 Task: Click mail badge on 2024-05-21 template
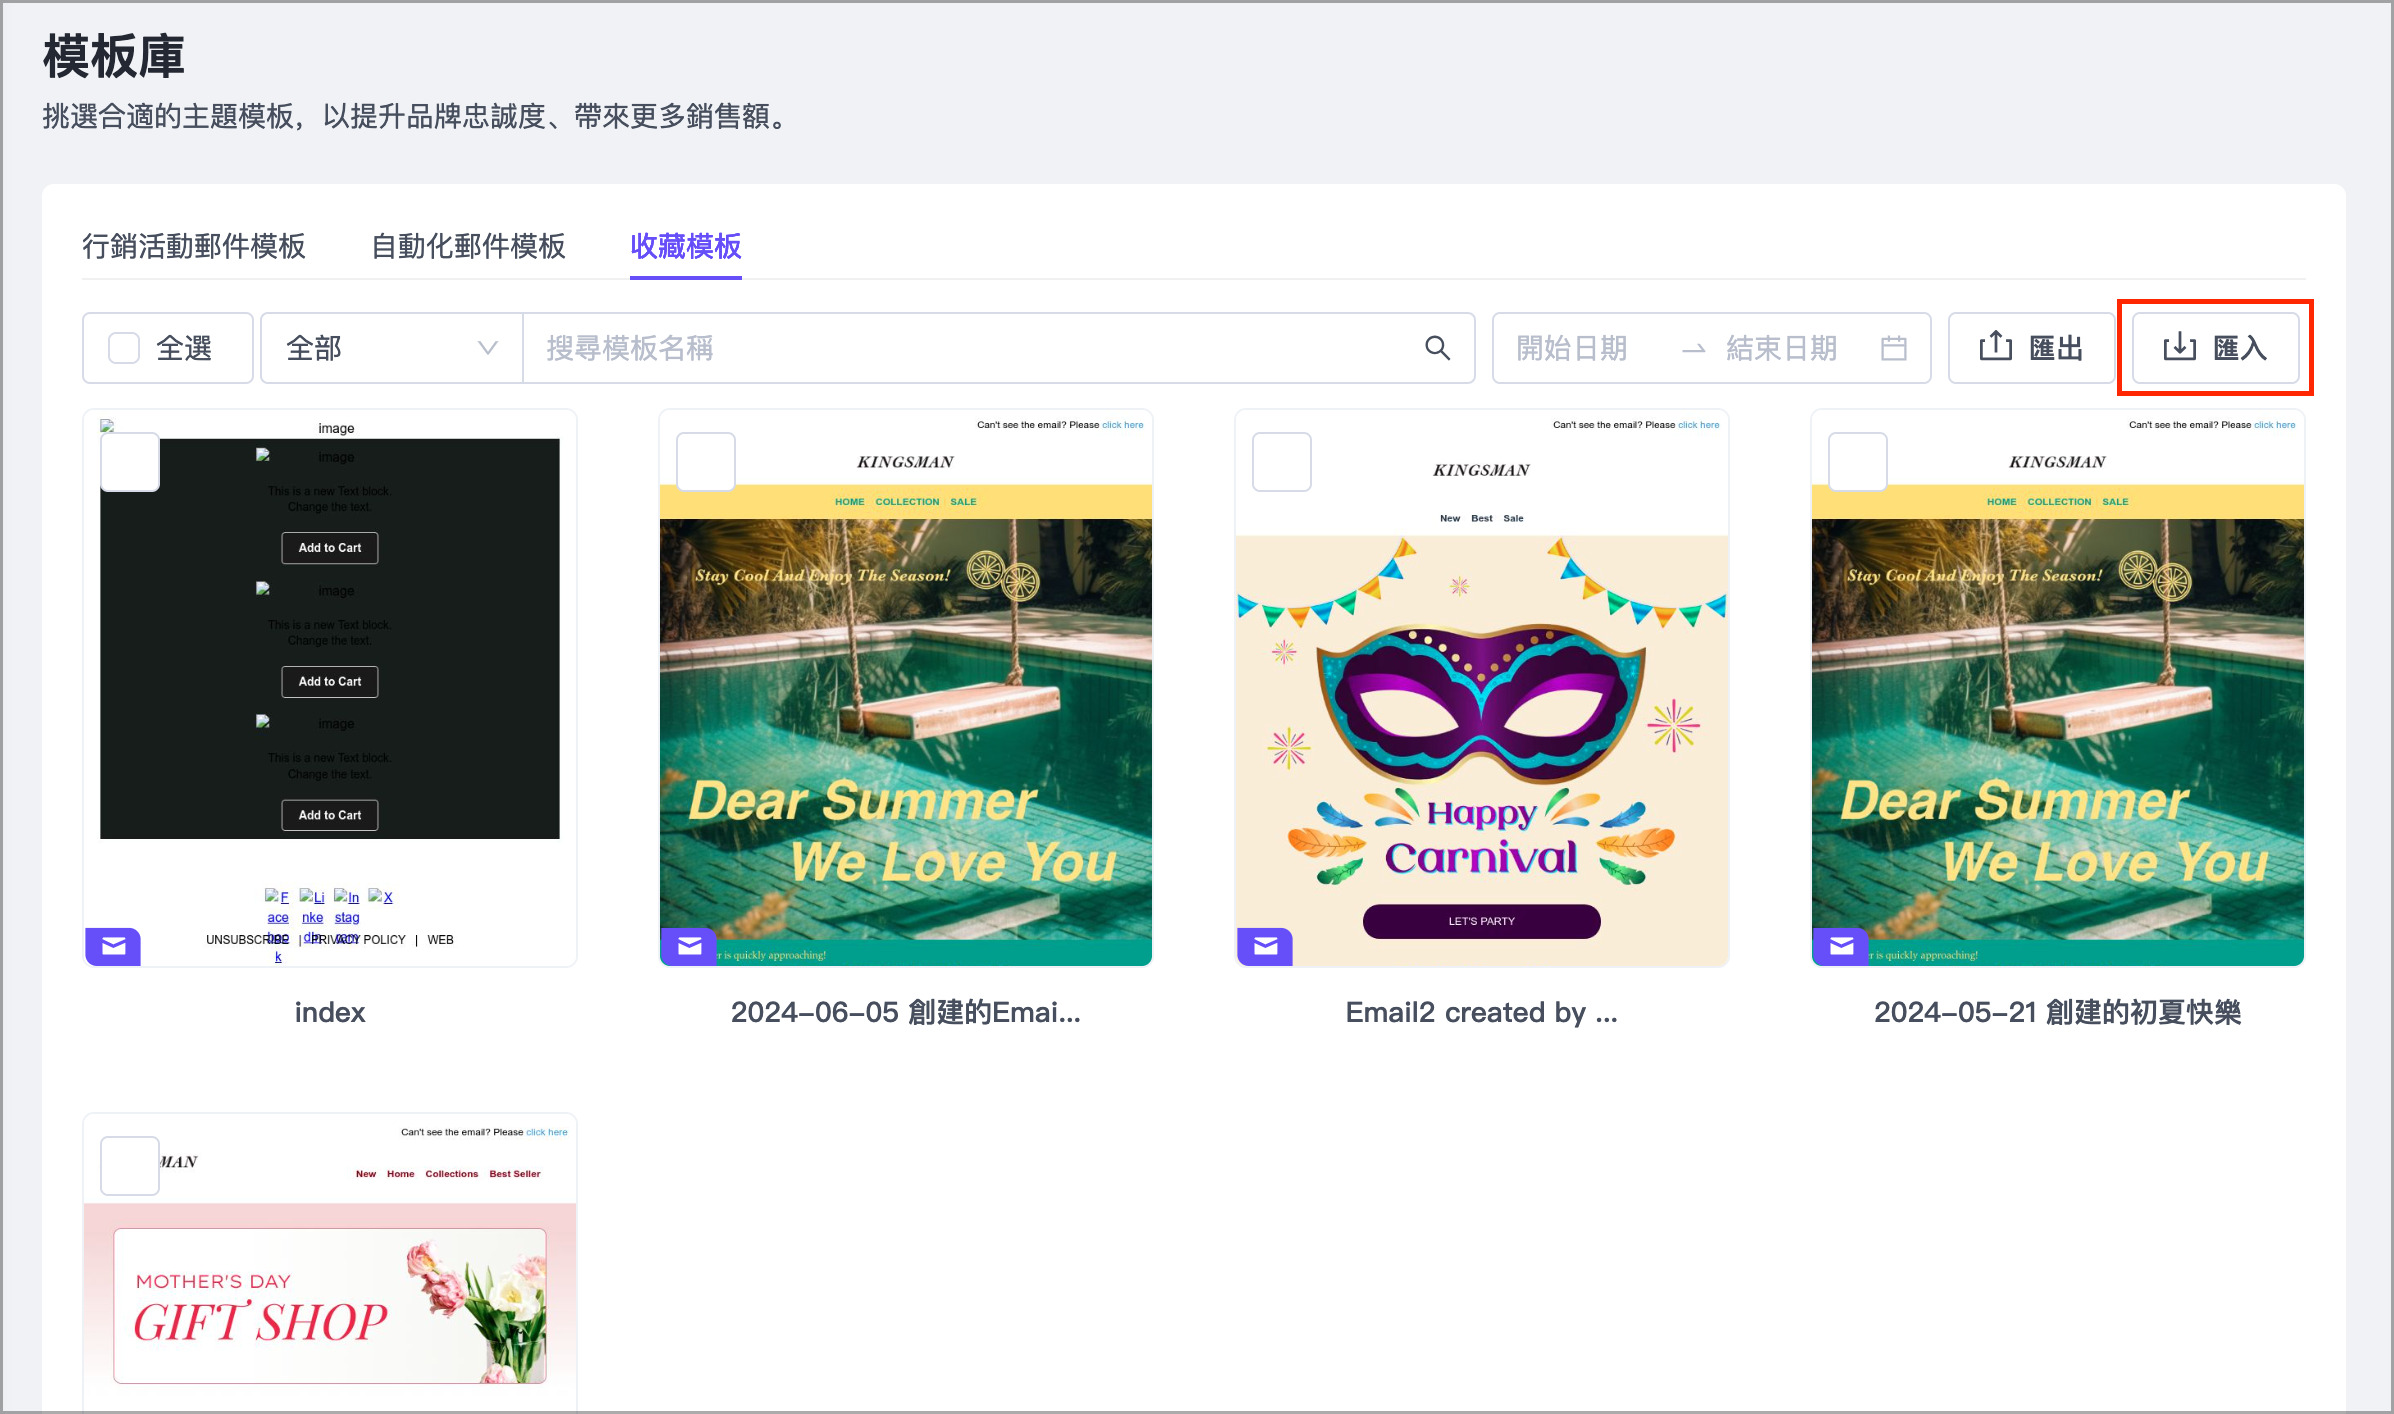click(1841, 946)
